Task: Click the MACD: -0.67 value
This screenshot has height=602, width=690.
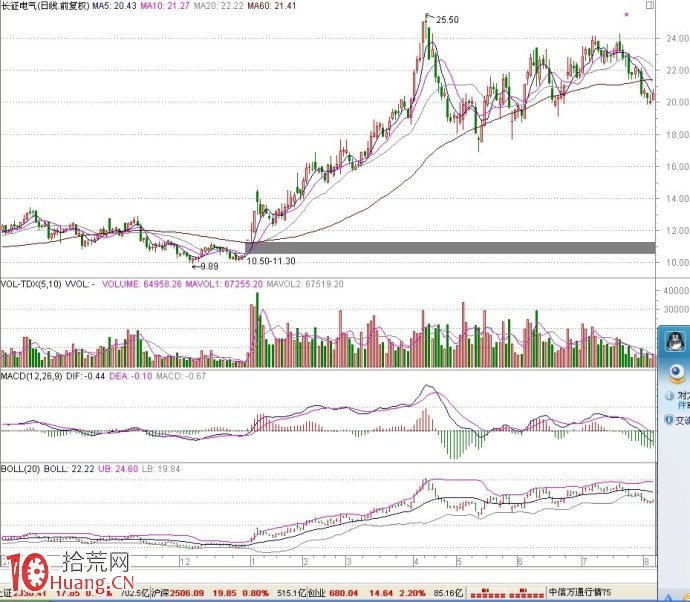Action: [181, 376]
